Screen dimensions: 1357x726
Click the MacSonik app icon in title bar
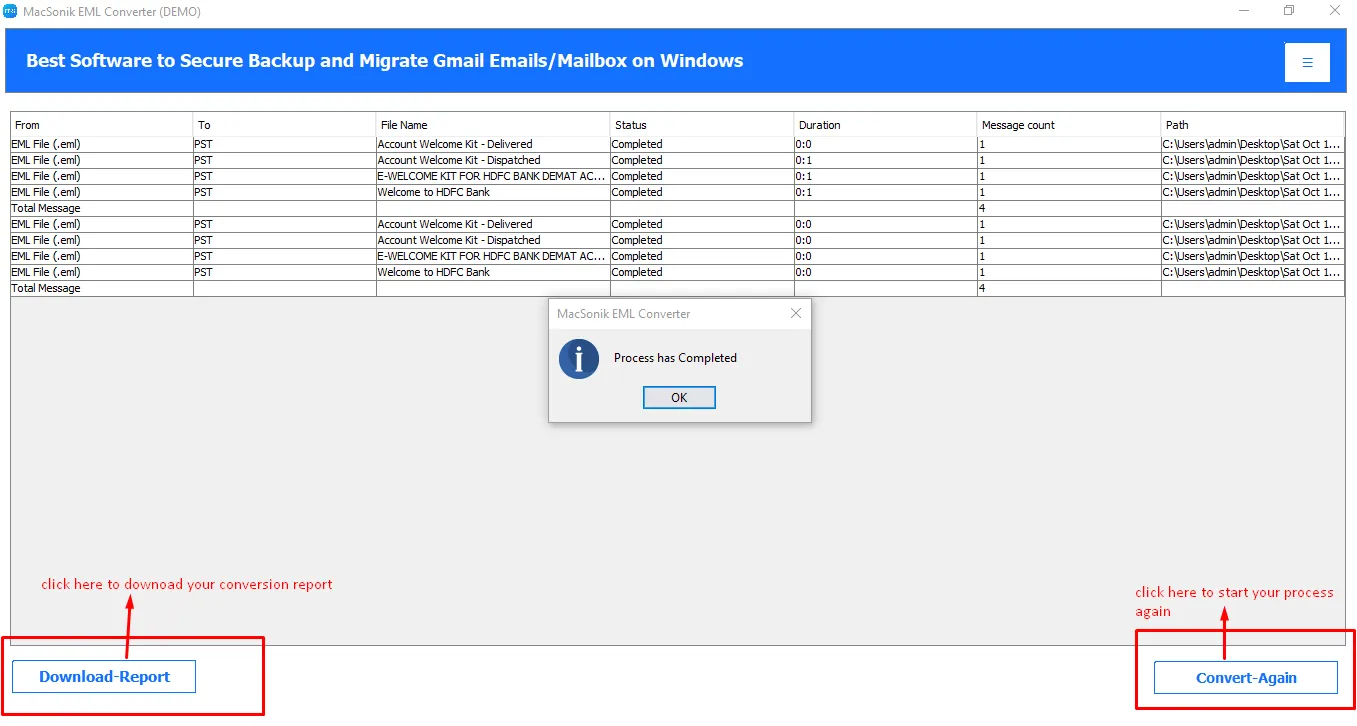pos(11,11)
